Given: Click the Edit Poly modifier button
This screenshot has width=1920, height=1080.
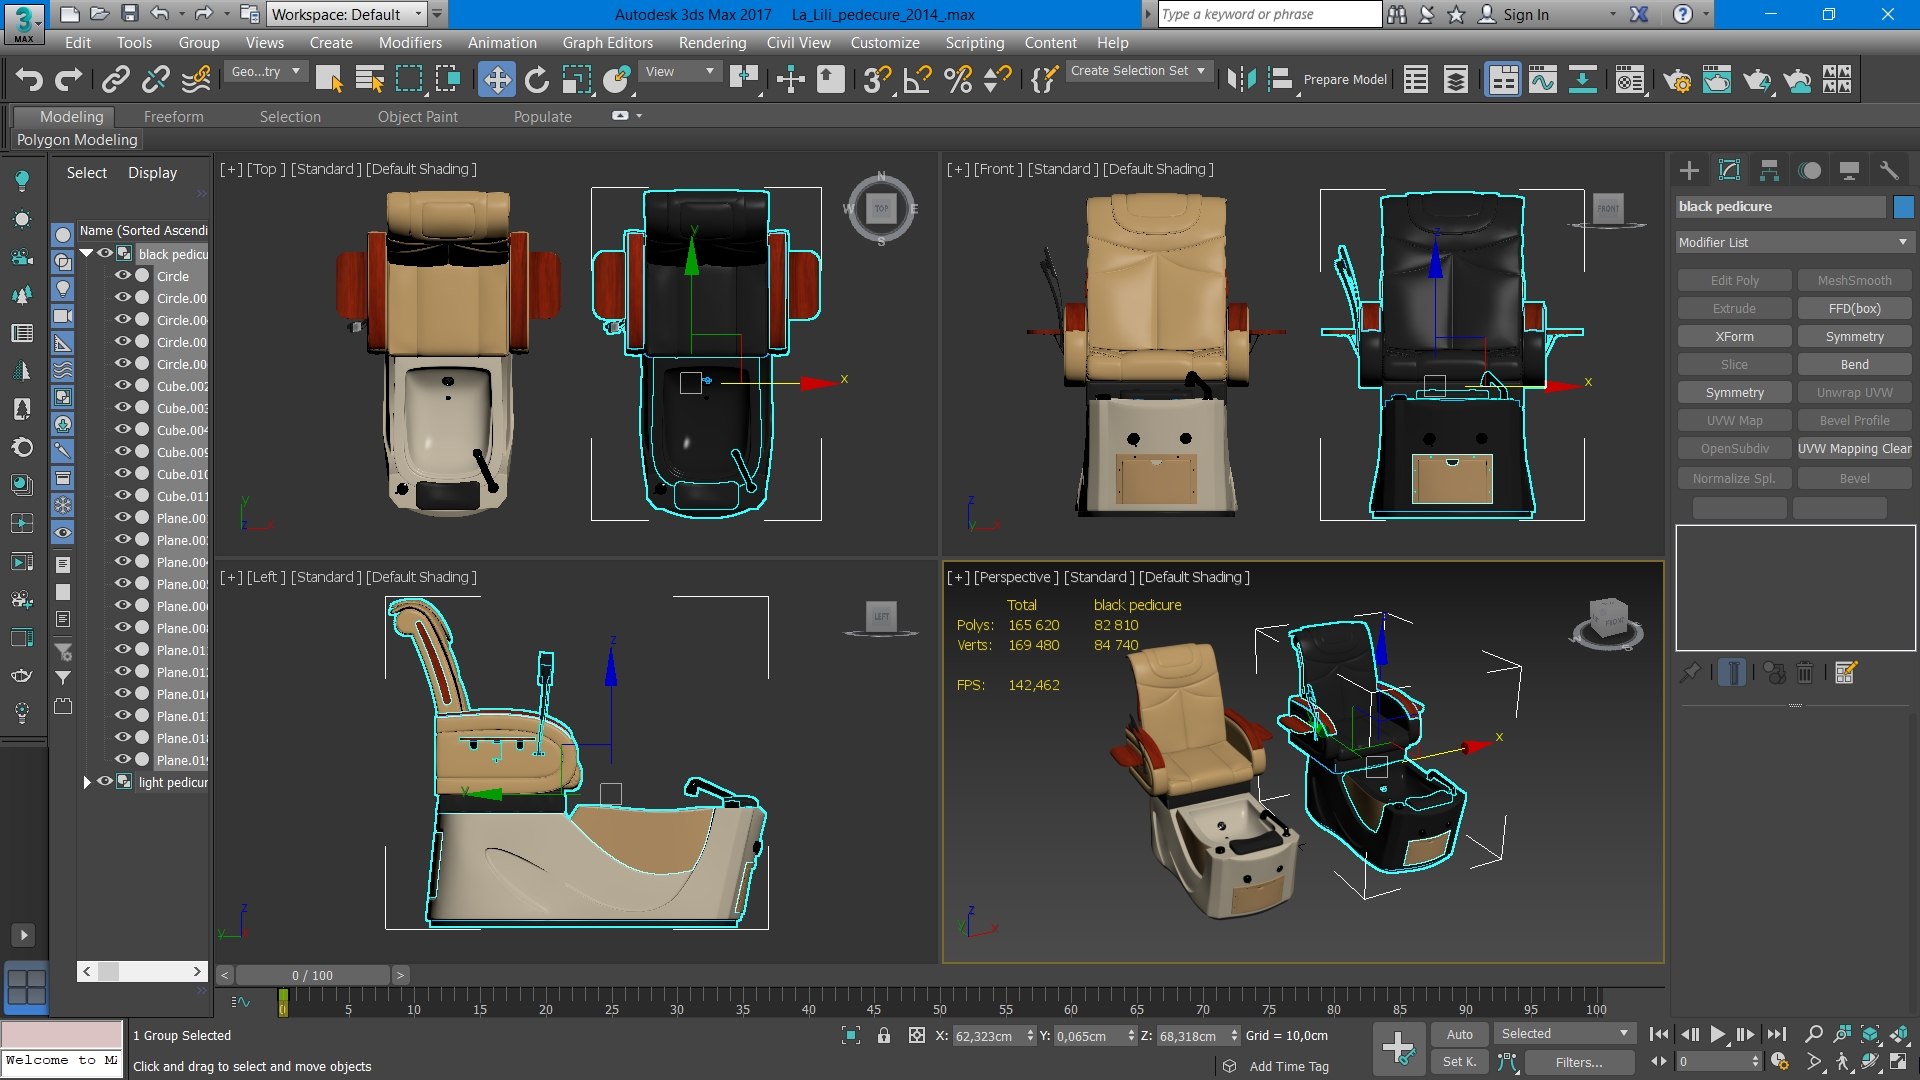Looking at the screenshot, I should tap(1734, 281).
